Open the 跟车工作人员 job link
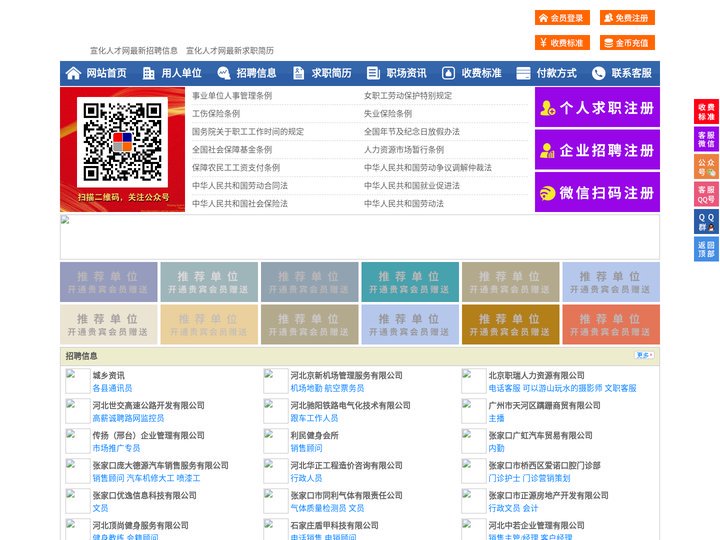Viewport: 720px width, 540px height. pyautogui.click(x=315, y=418)
